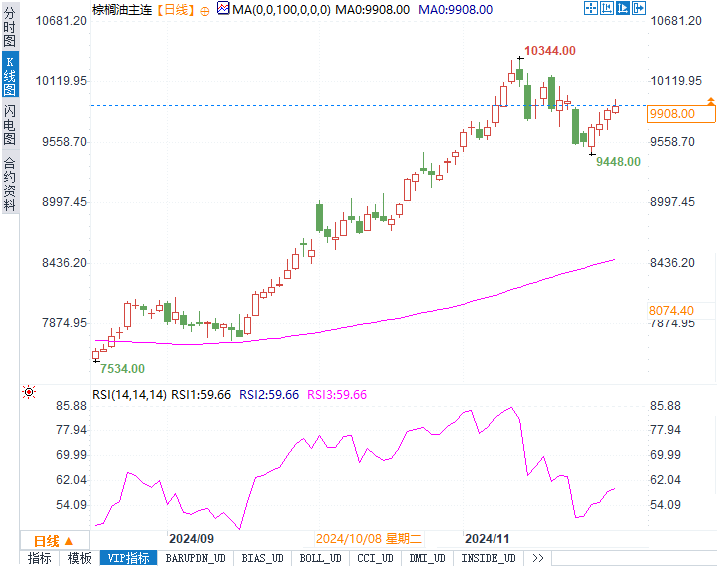
Task: Click the blue MA0:9908.00 value
Action: (455, 10)
